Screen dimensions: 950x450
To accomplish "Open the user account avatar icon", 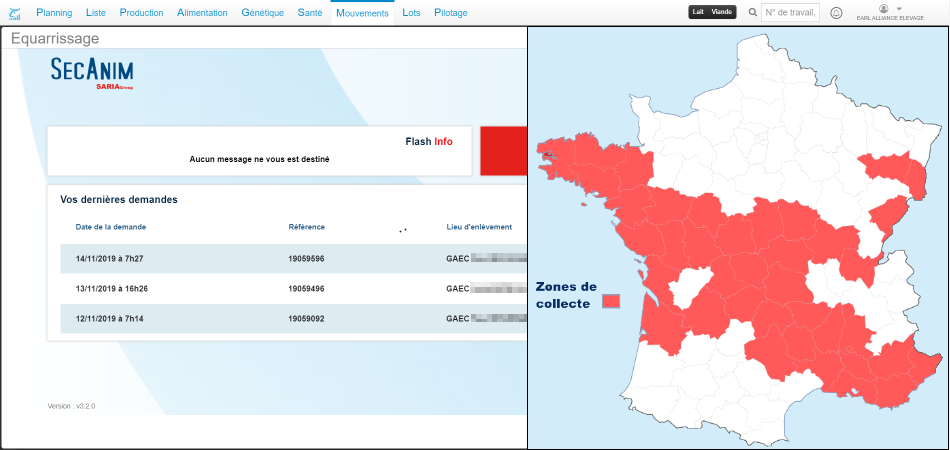I will click(x=883, y=8).
